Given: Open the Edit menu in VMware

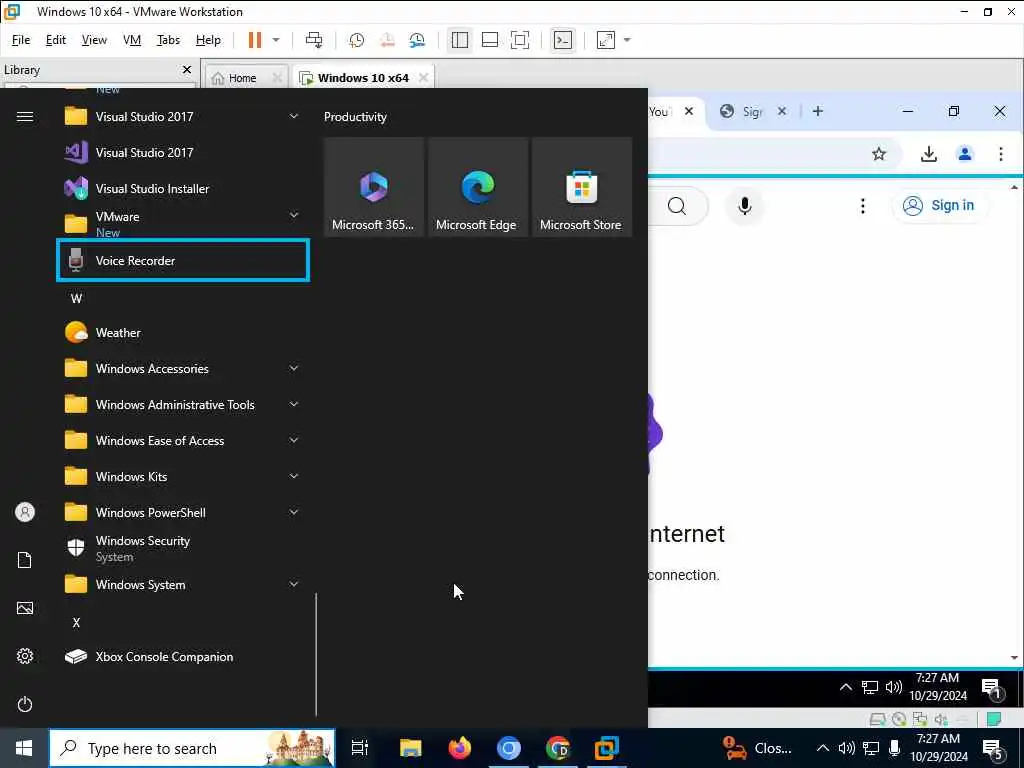Looking at the screenshot, I should click(56, 40).
